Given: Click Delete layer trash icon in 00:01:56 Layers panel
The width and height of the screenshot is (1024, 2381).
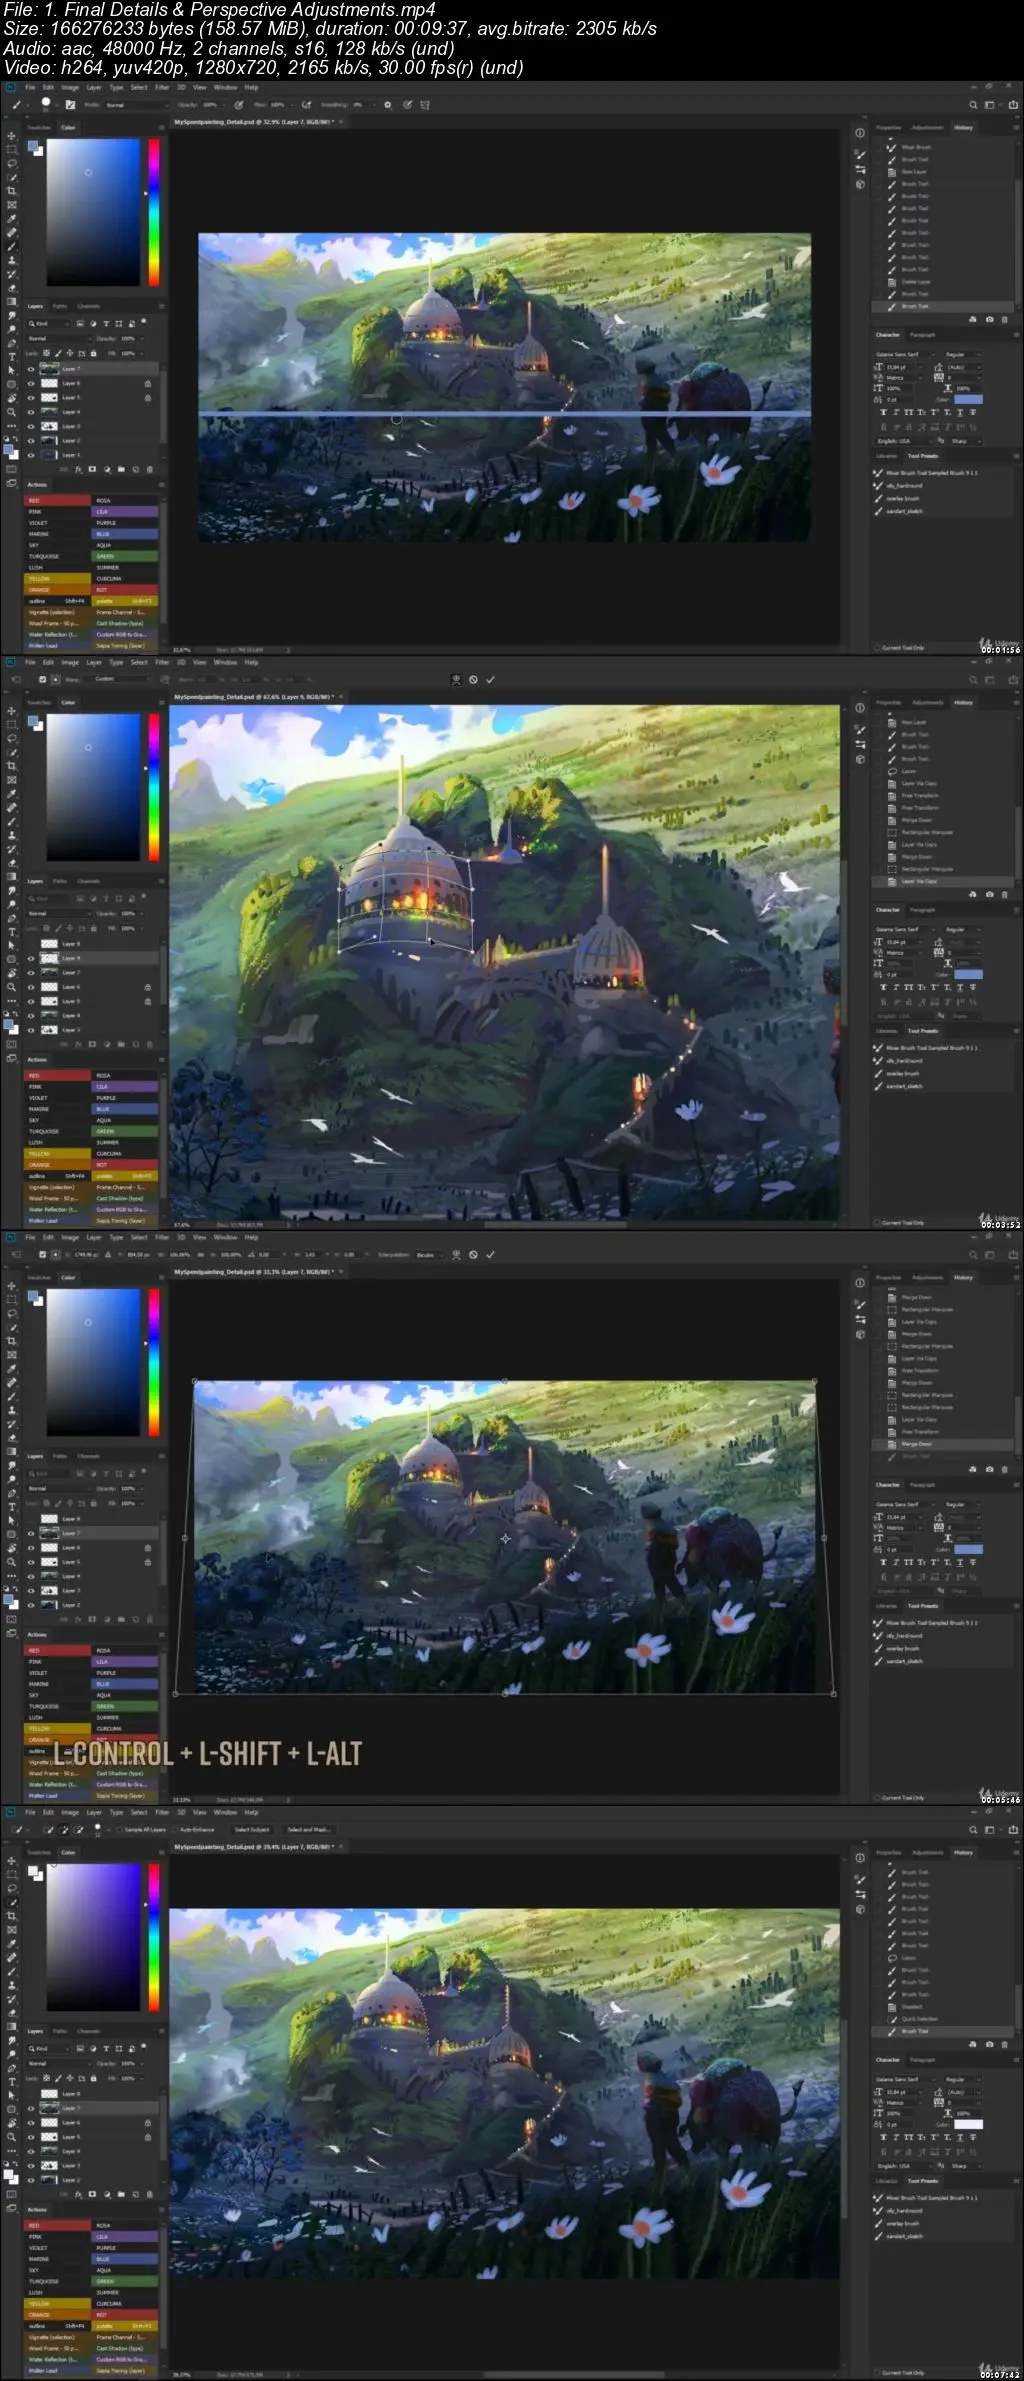Looking at the screenshot, I should pyautogui.click(x=149, y=469).
